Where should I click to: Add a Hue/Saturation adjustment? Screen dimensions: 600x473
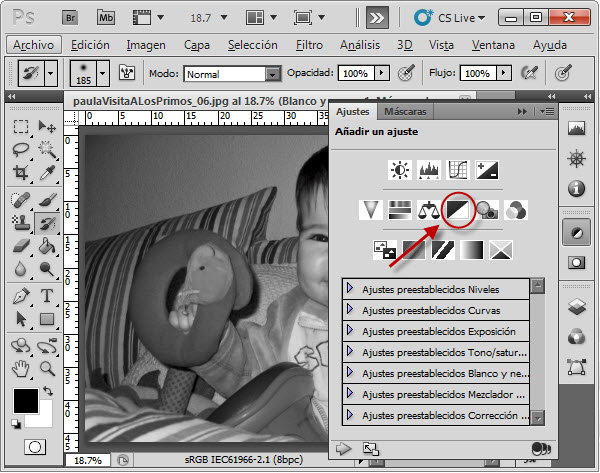point(400,210)
